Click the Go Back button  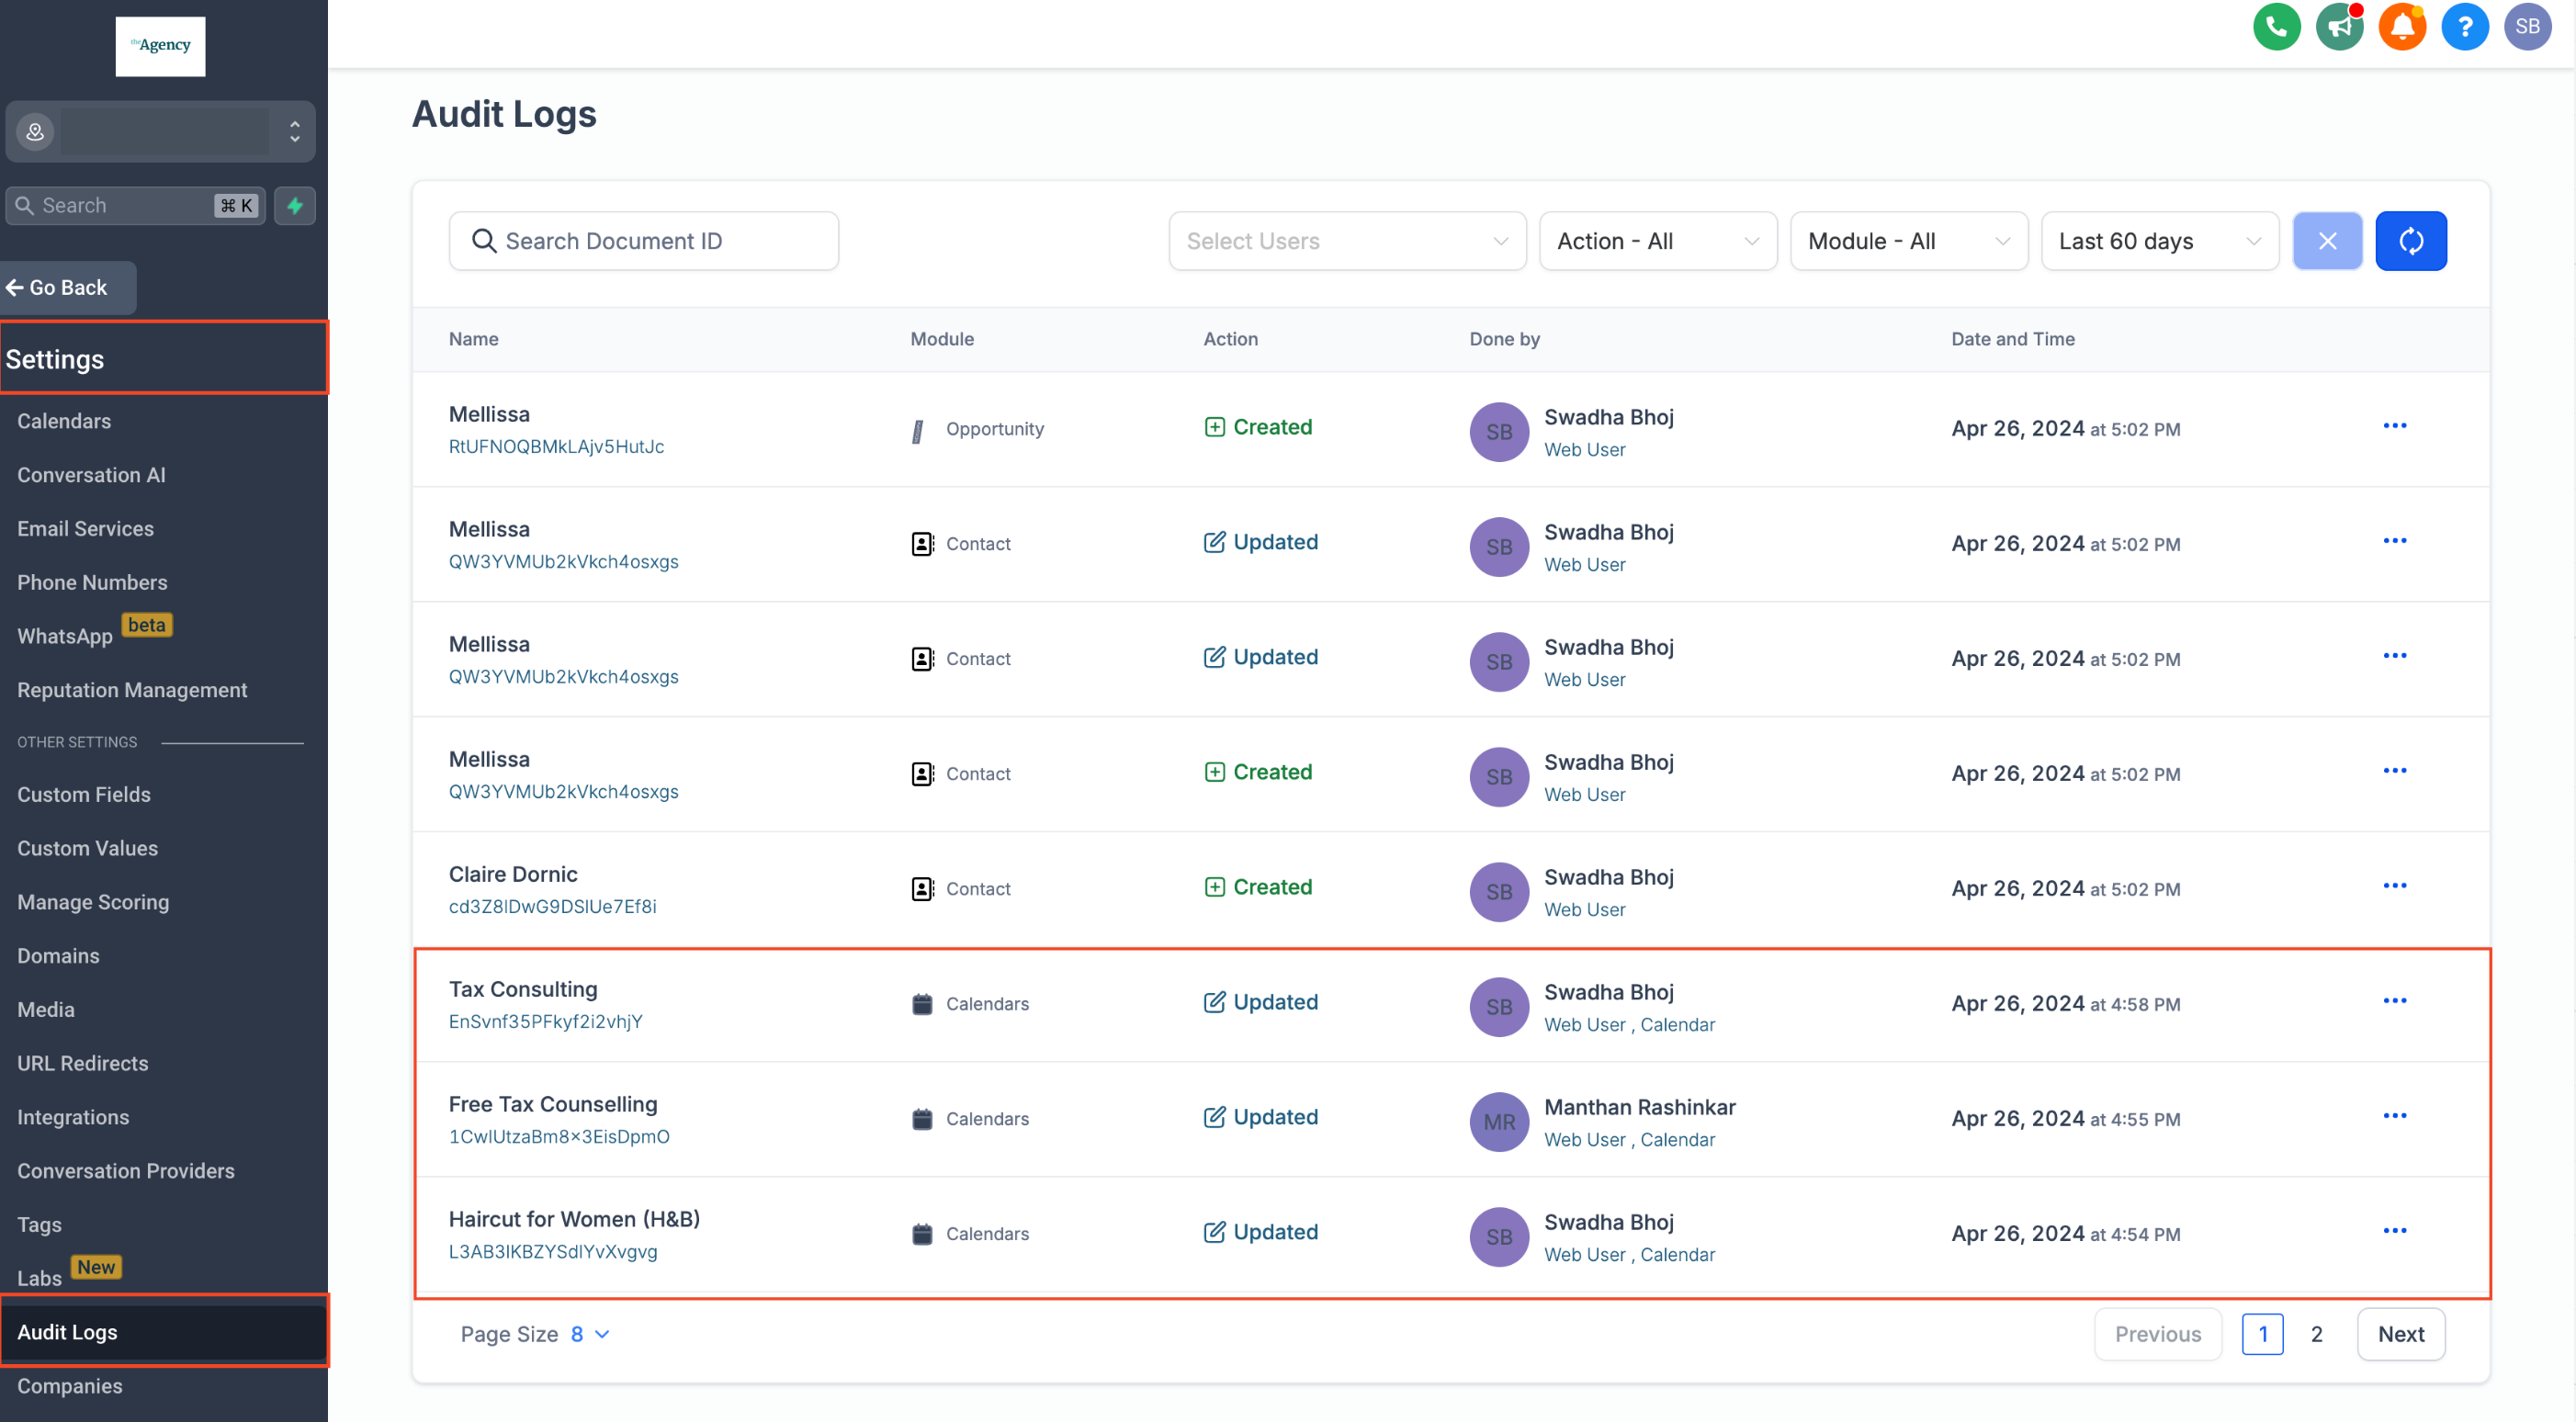coord(67,288)
